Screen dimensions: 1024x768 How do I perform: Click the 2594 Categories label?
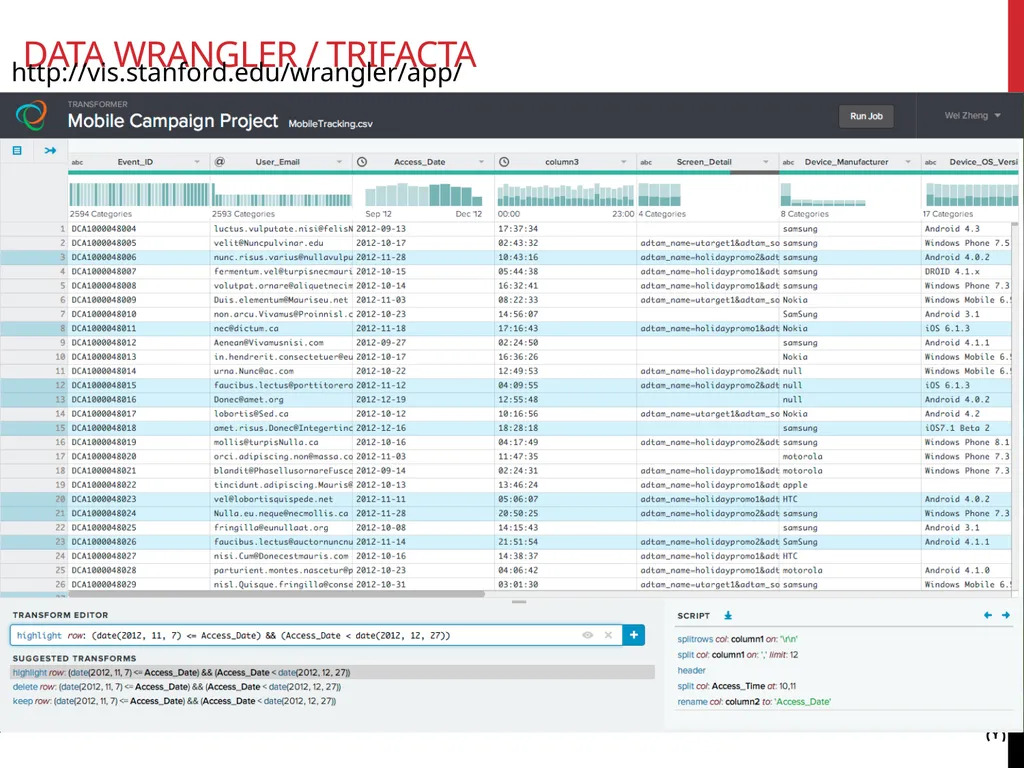tap(101, 214)
